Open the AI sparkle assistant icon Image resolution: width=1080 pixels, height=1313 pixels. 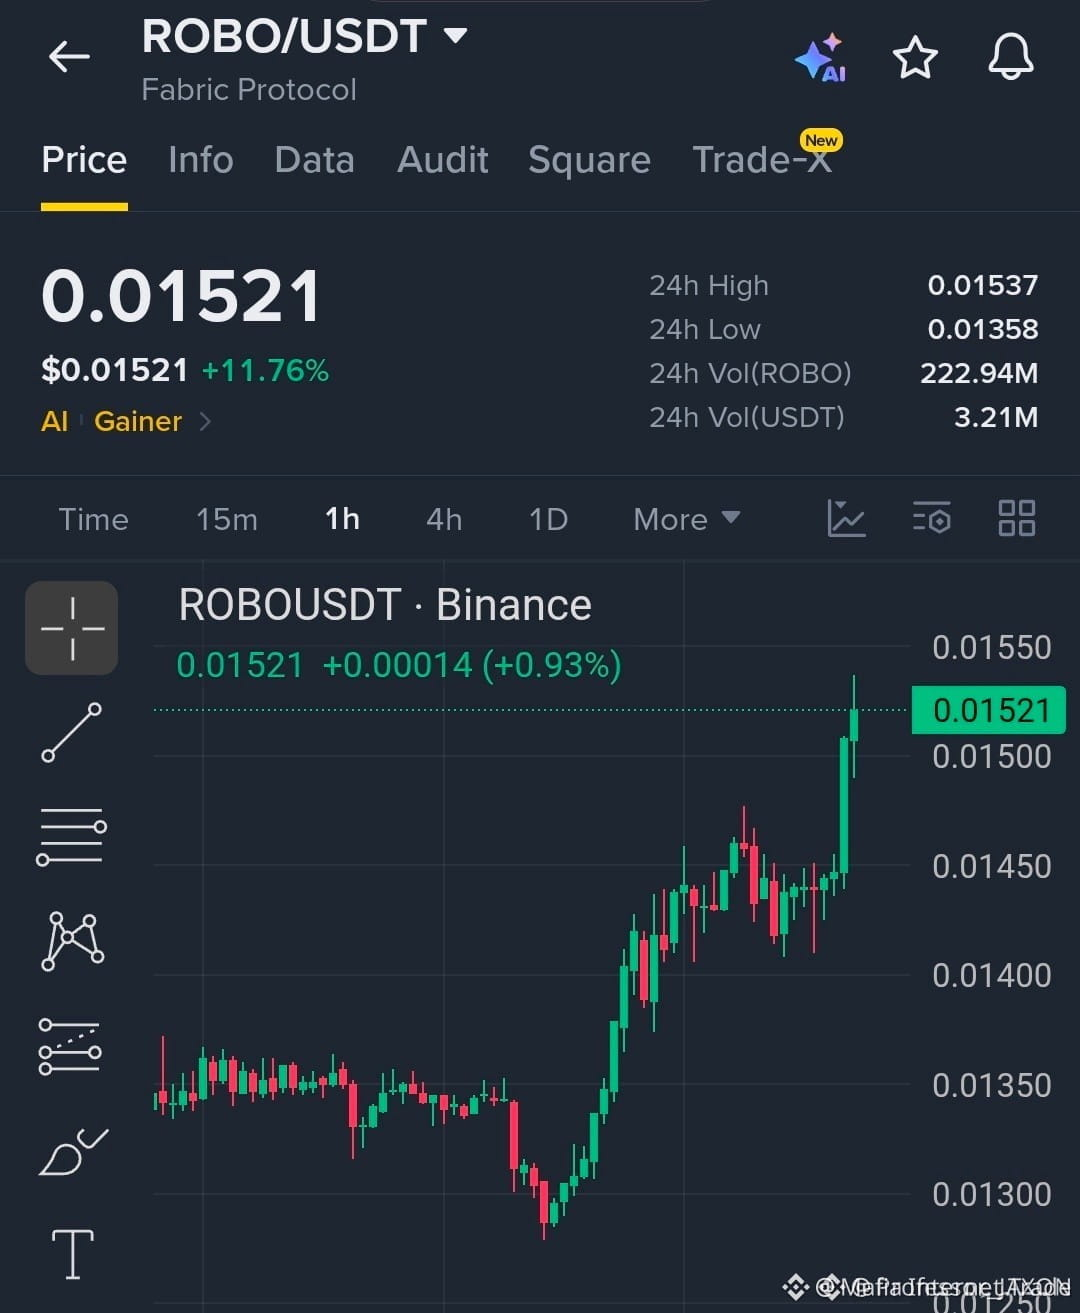(x=821, y=58)
